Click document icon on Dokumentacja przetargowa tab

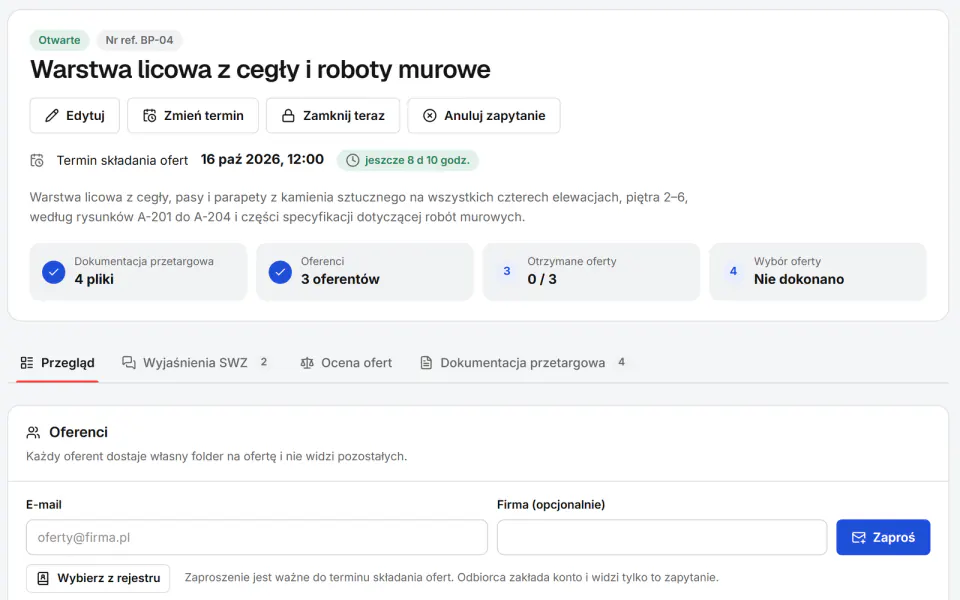coord(426,363)
